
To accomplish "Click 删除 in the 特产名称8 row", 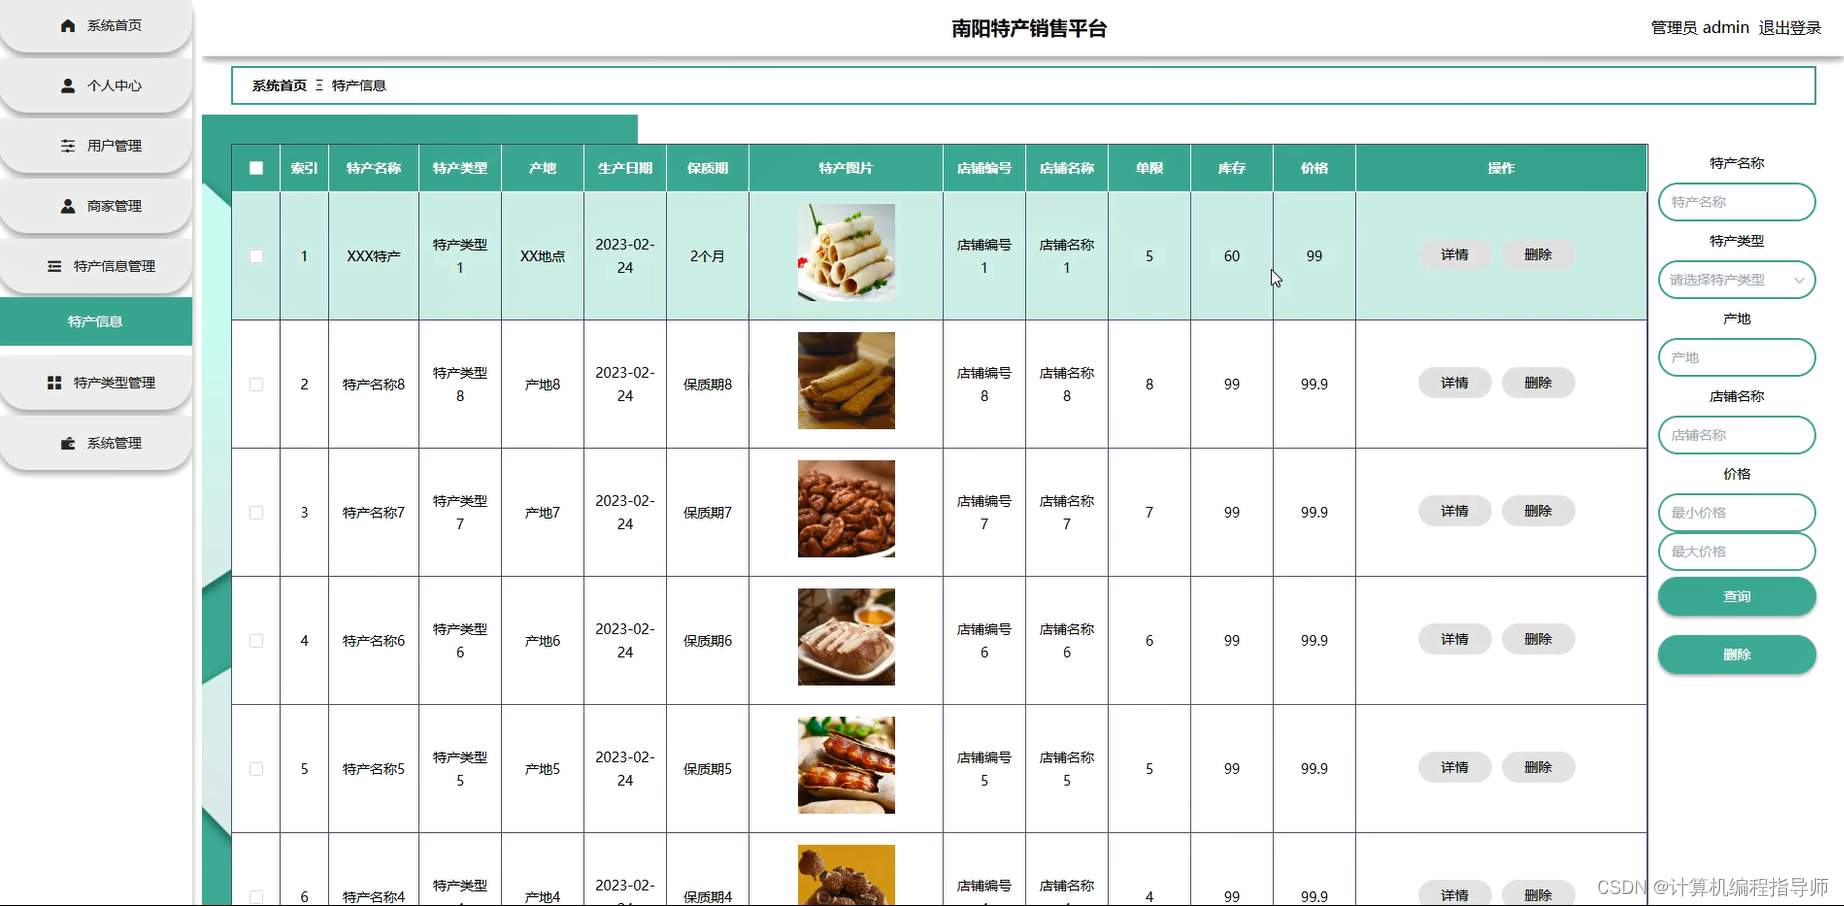I will tap(1538, 383).
